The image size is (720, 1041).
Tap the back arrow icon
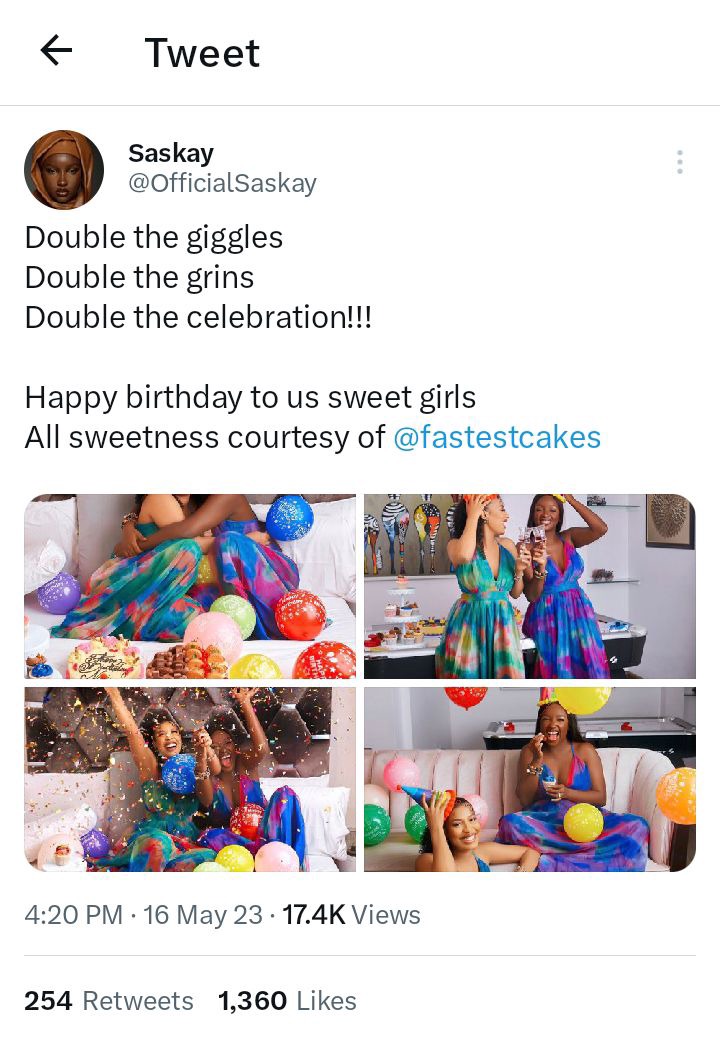tap(56, 51)
